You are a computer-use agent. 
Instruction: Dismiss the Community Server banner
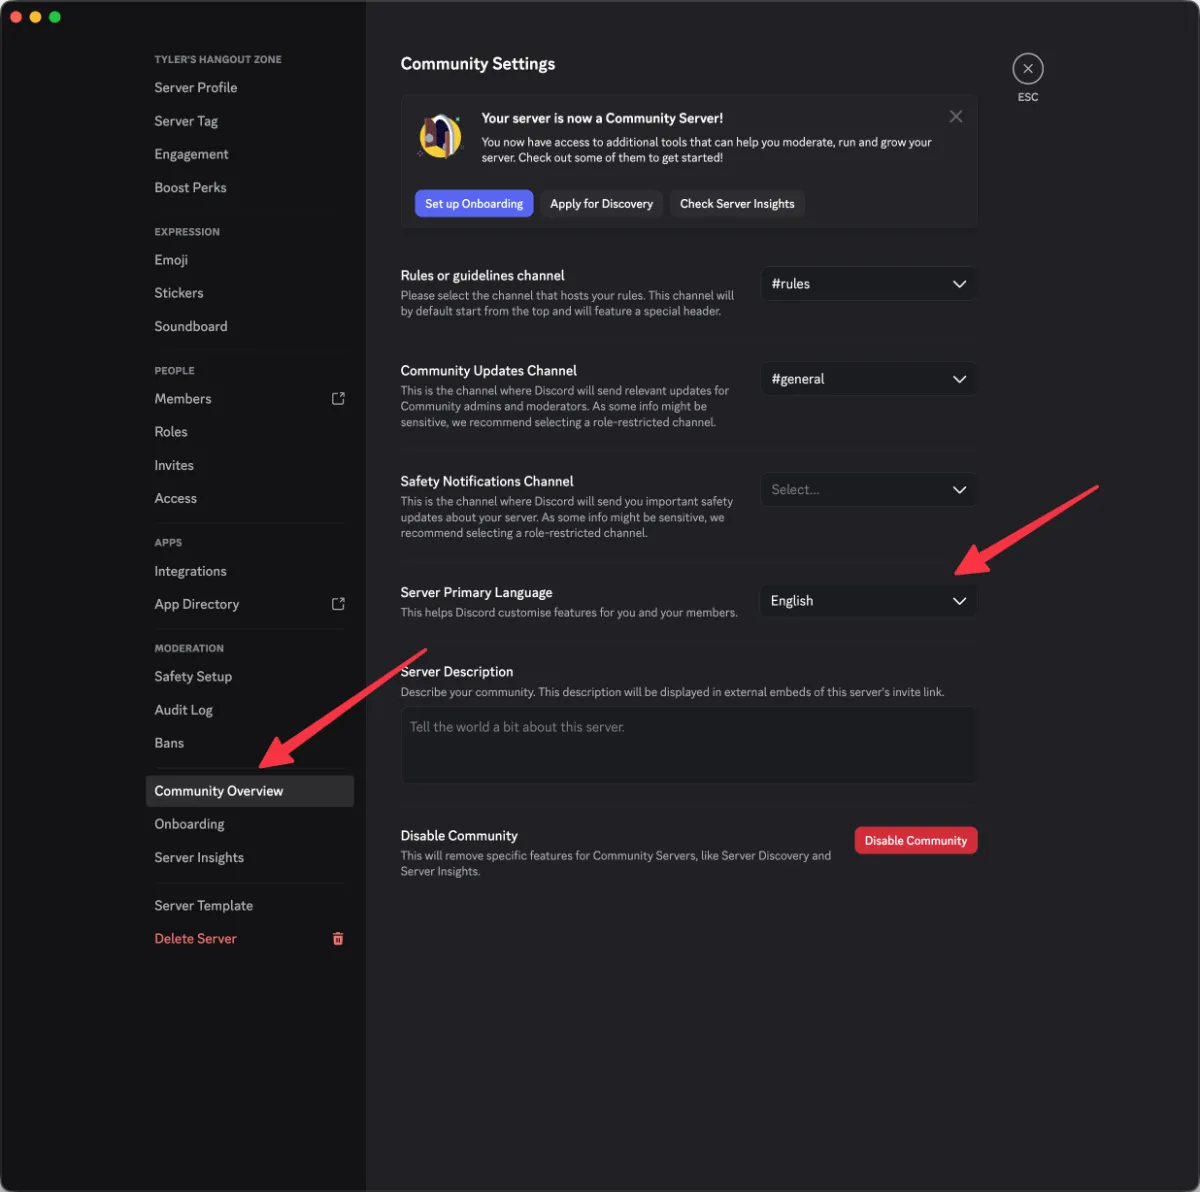(x=956, y=117)
